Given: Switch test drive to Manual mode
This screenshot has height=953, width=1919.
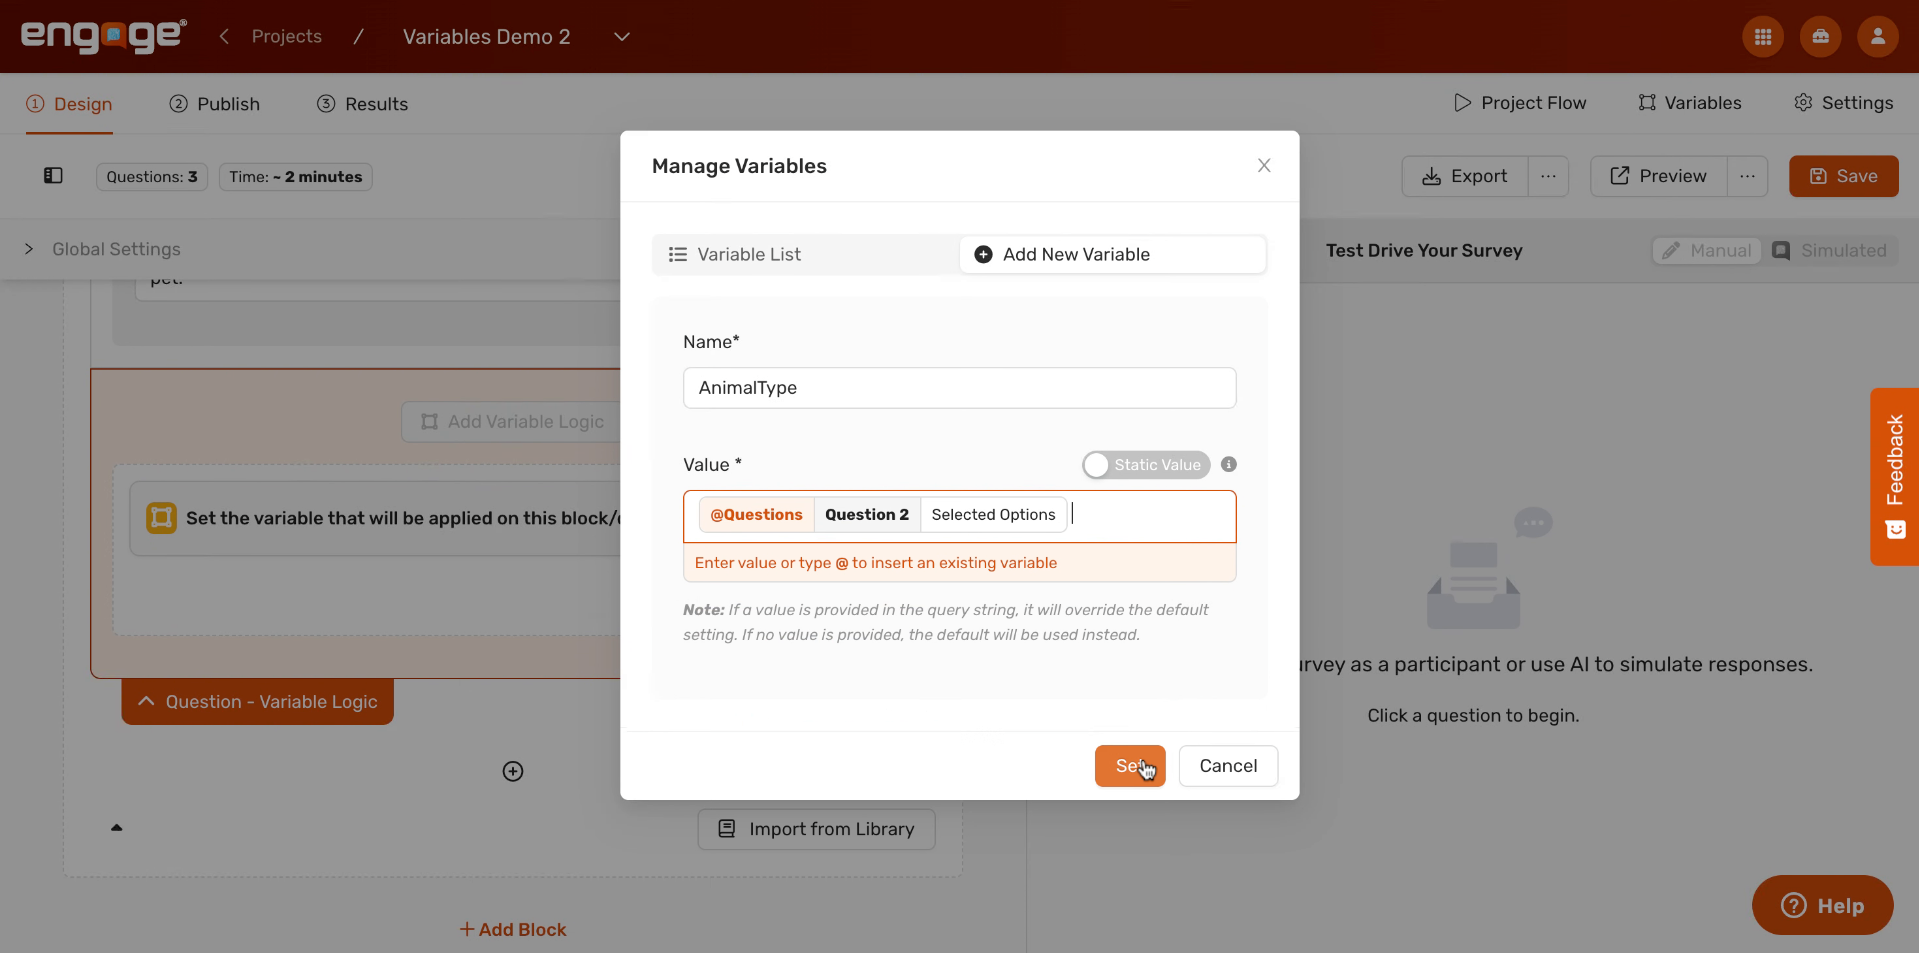Looking at the screenshot, I should [1708, 250].
